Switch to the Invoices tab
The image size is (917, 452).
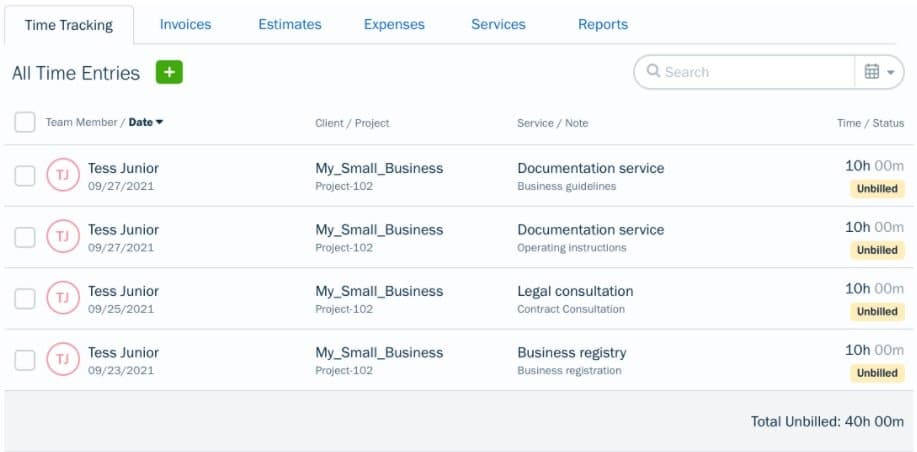pyautogui.click(x=185, y=24)
